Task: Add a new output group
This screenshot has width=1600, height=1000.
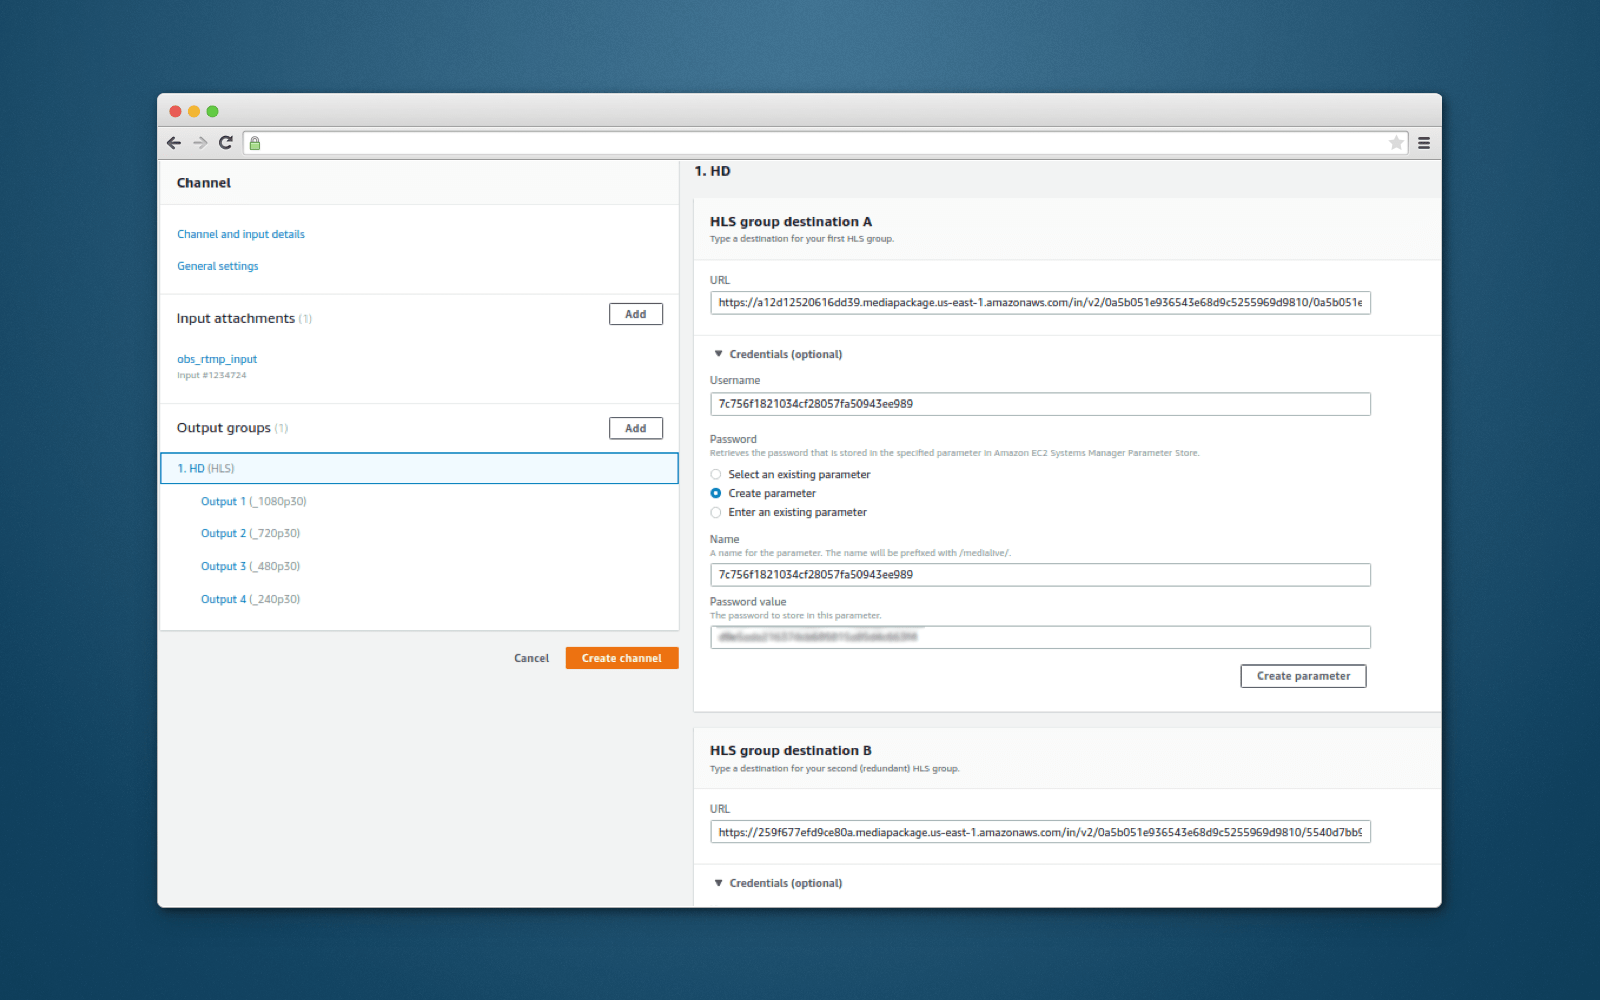Action: coord(636,428)
